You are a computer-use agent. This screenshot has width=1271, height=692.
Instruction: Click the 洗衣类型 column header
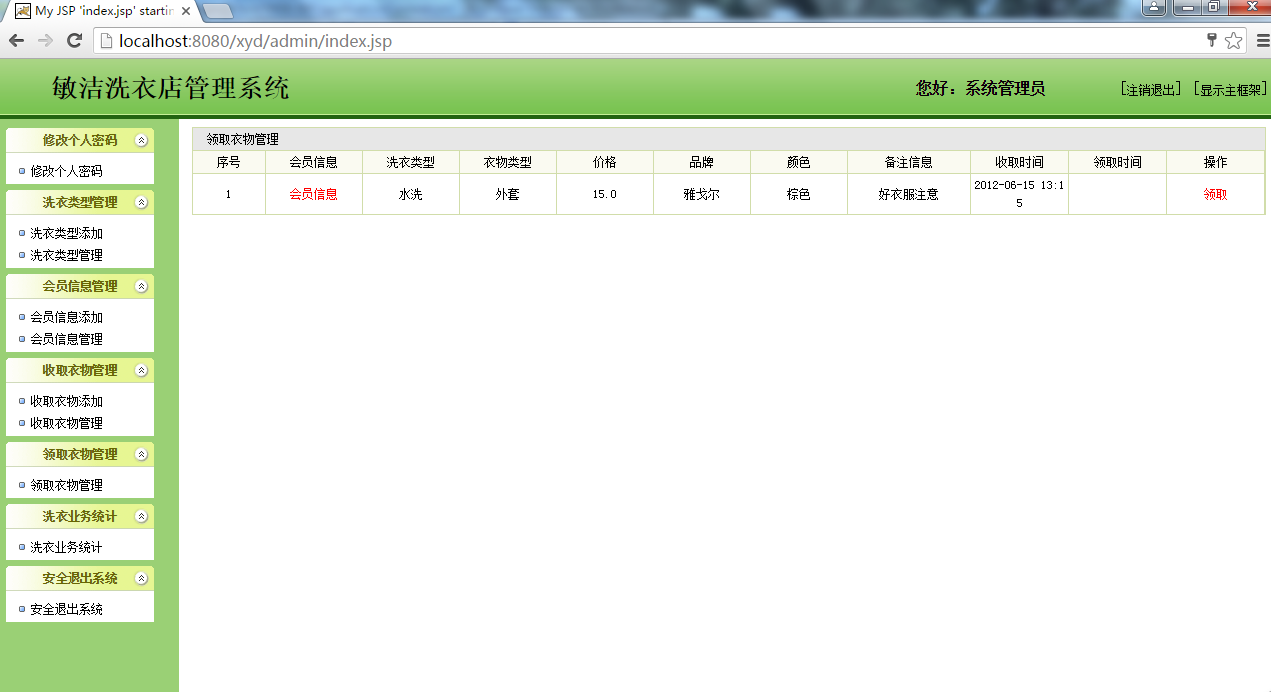(410, 162)
